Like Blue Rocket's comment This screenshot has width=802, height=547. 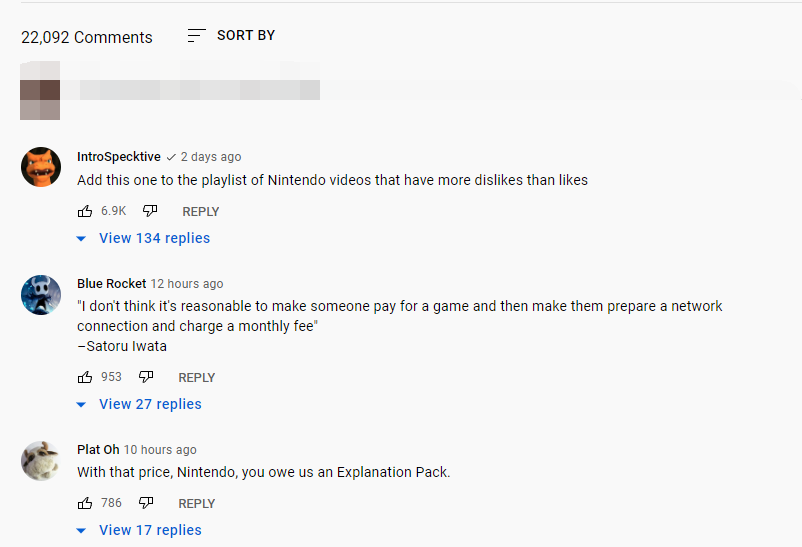(x=85, y=377)
